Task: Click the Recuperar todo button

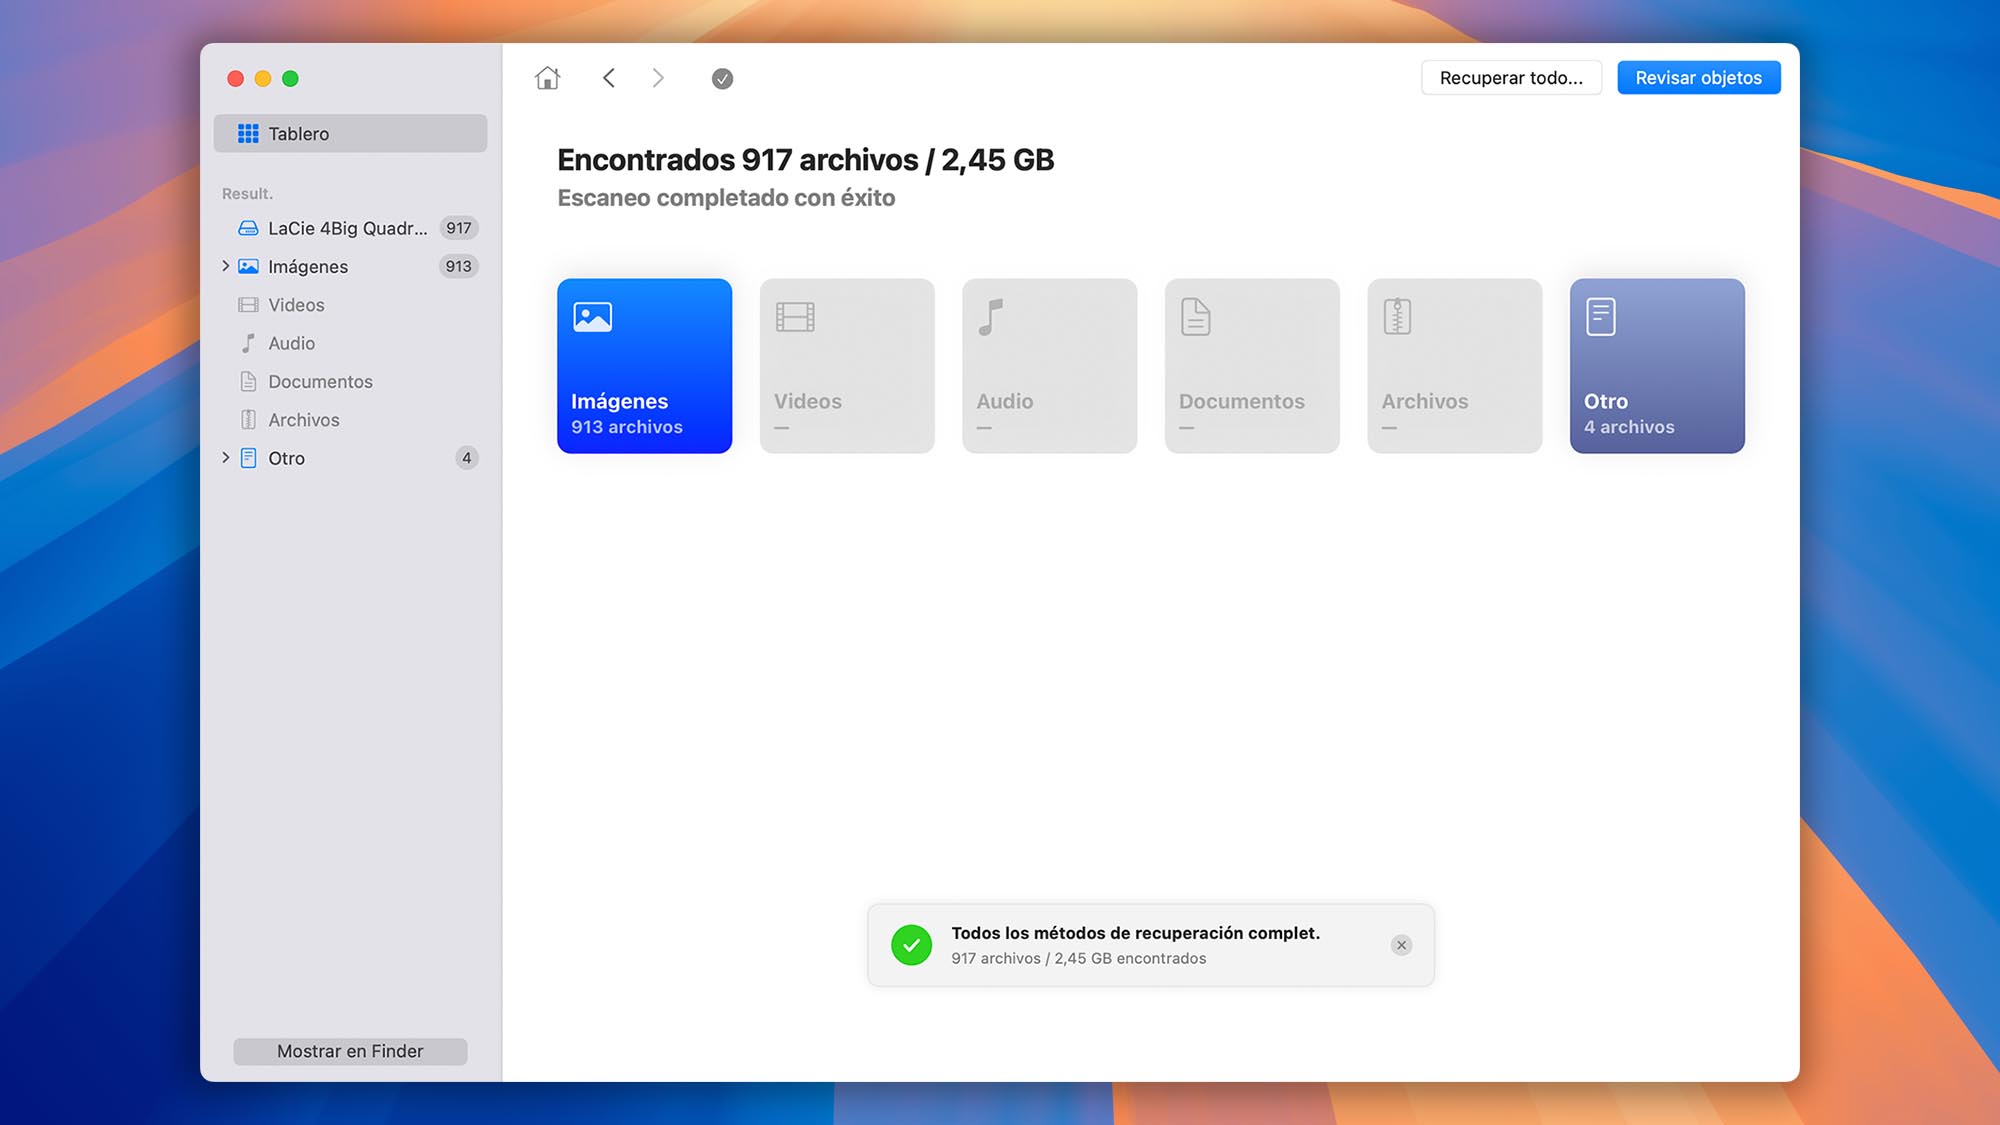Action: click(x=1511, y=78)
